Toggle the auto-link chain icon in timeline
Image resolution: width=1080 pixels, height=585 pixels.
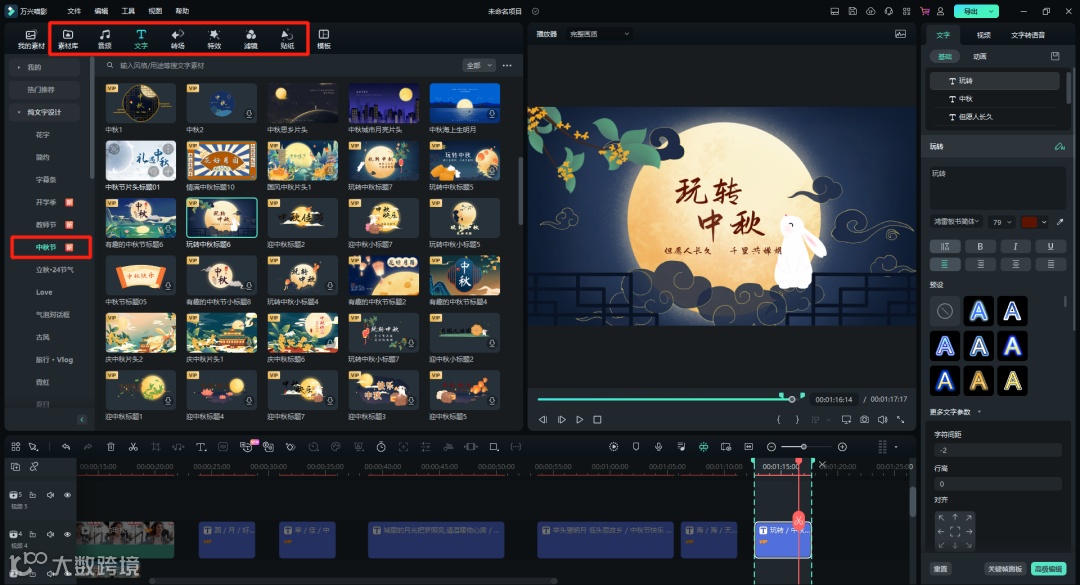pos(33,466)
